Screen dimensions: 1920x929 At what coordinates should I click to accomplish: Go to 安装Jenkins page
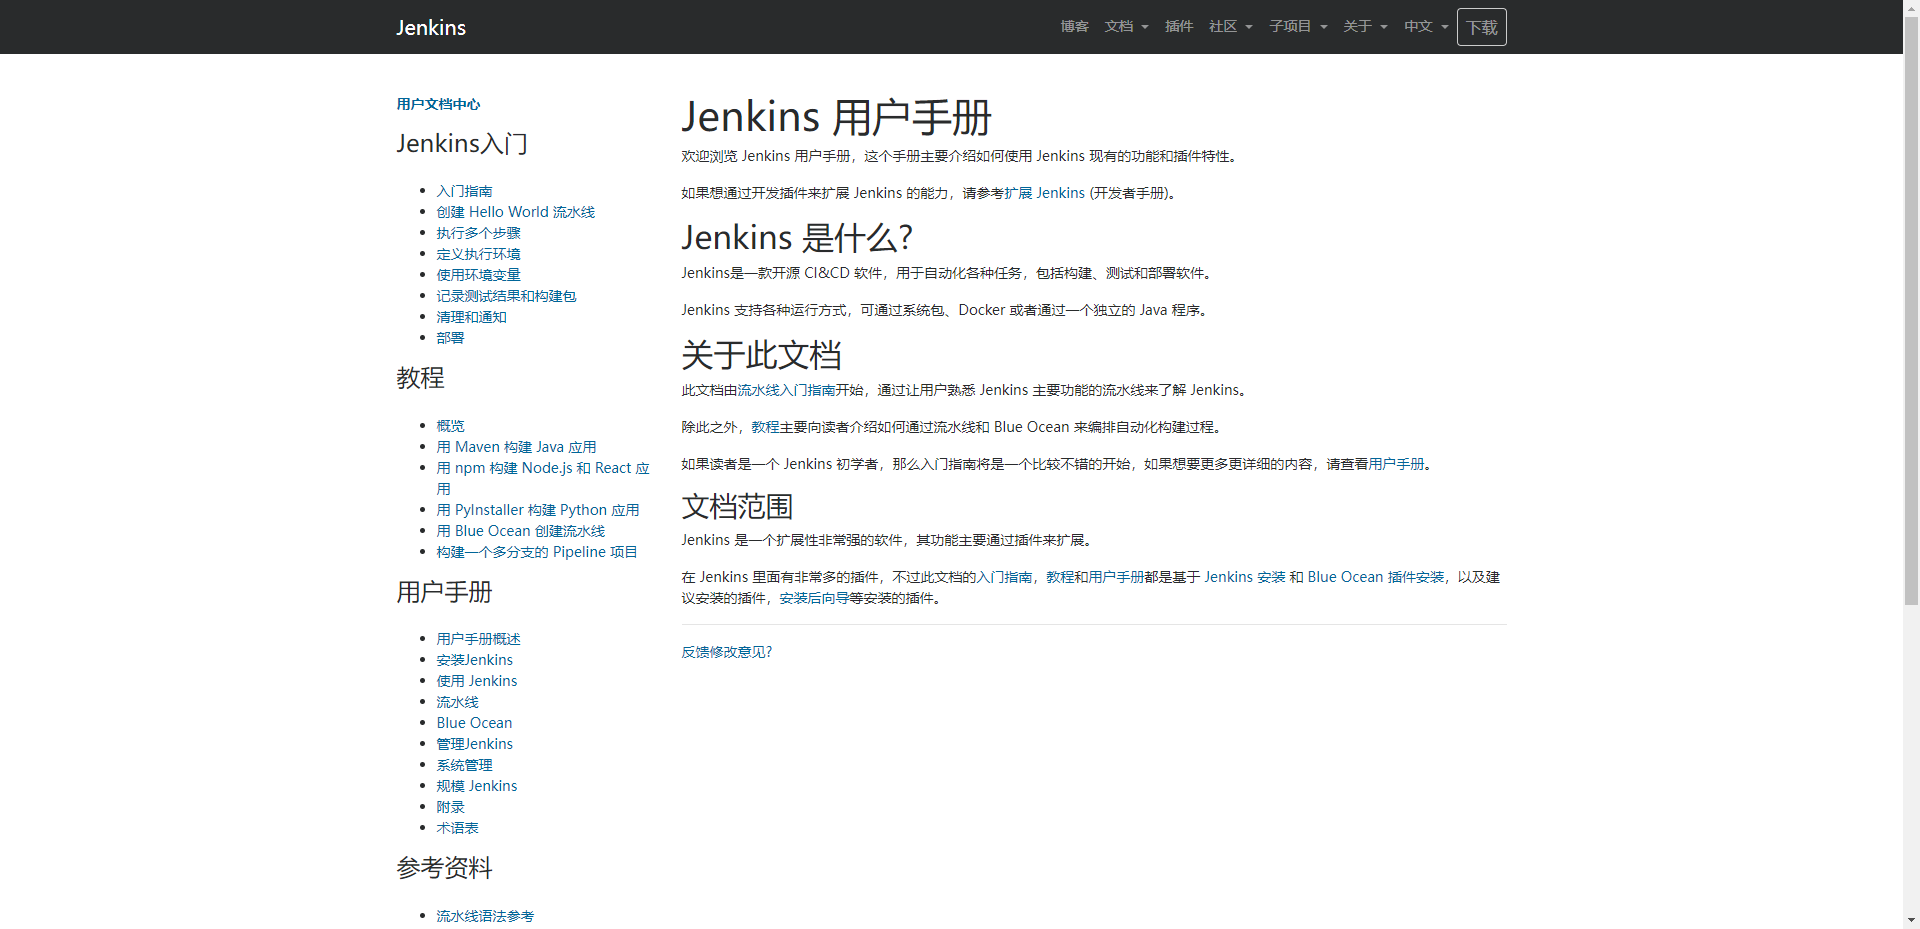point(474,660)
